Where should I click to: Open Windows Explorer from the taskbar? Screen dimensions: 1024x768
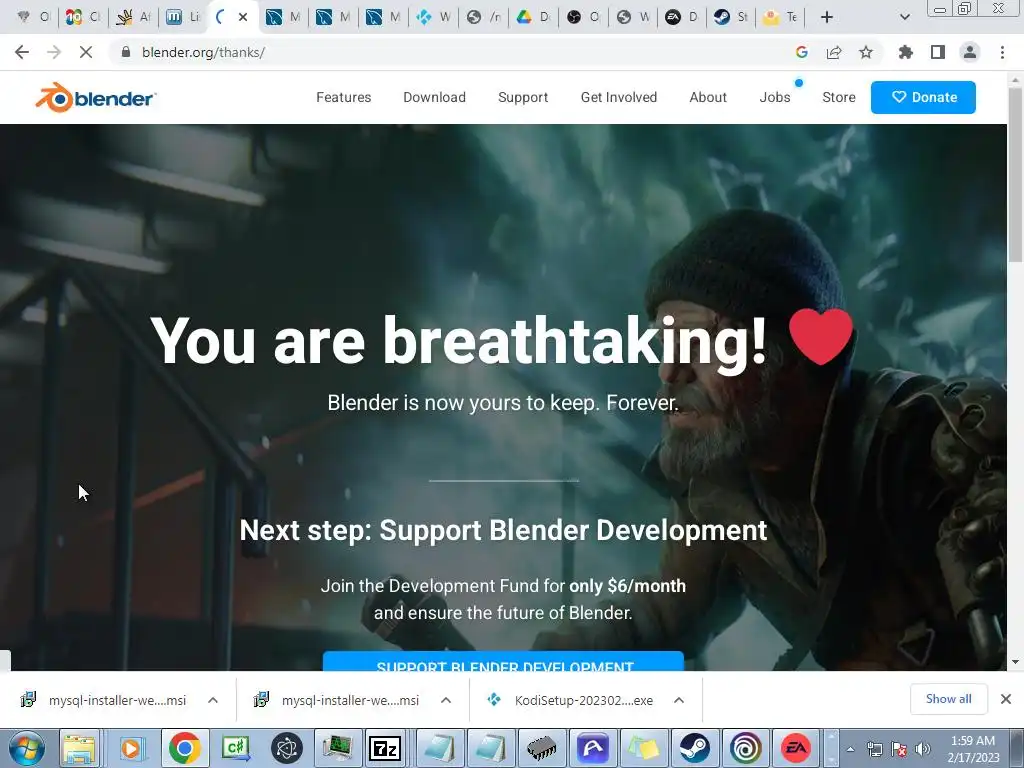pyautogui.click(x=79, y=748)
